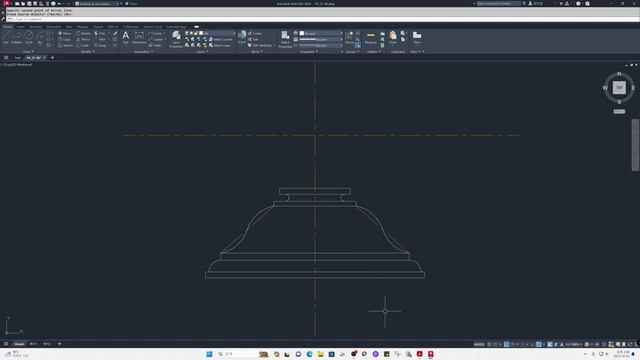
Task: Select the Circle tool
Action: tap(29, 37)
